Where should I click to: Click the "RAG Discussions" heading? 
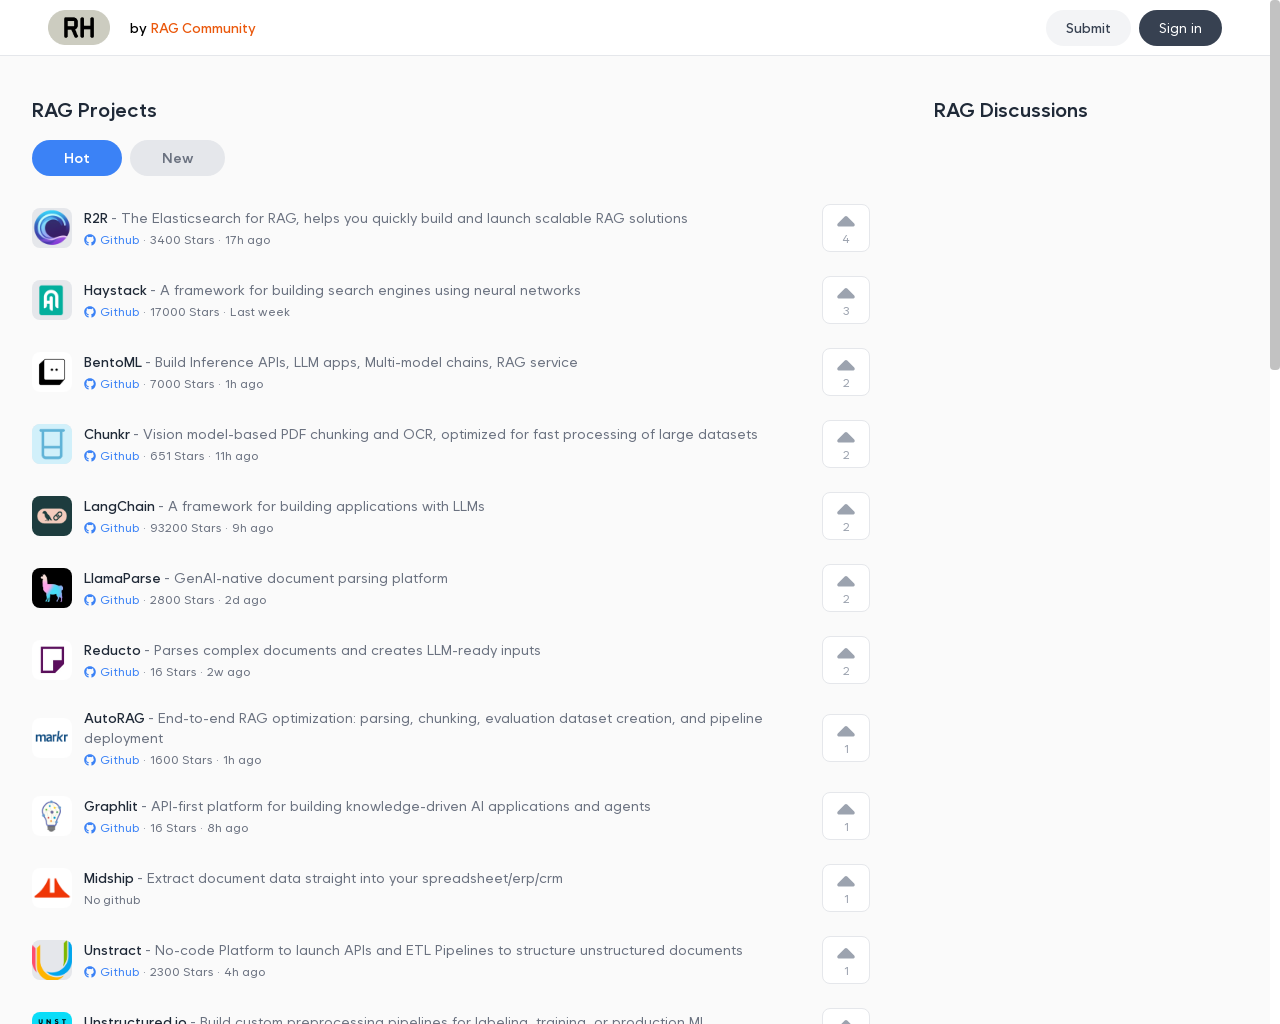click(x=1010, y=110)
